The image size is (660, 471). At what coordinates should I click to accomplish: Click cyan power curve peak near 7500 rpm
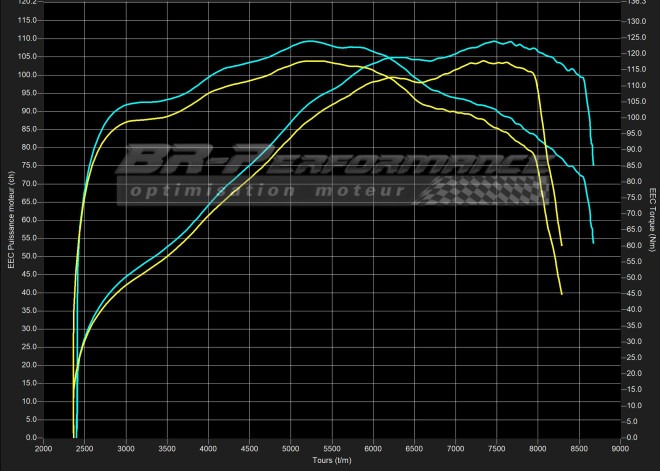click(x=496, y=42)
